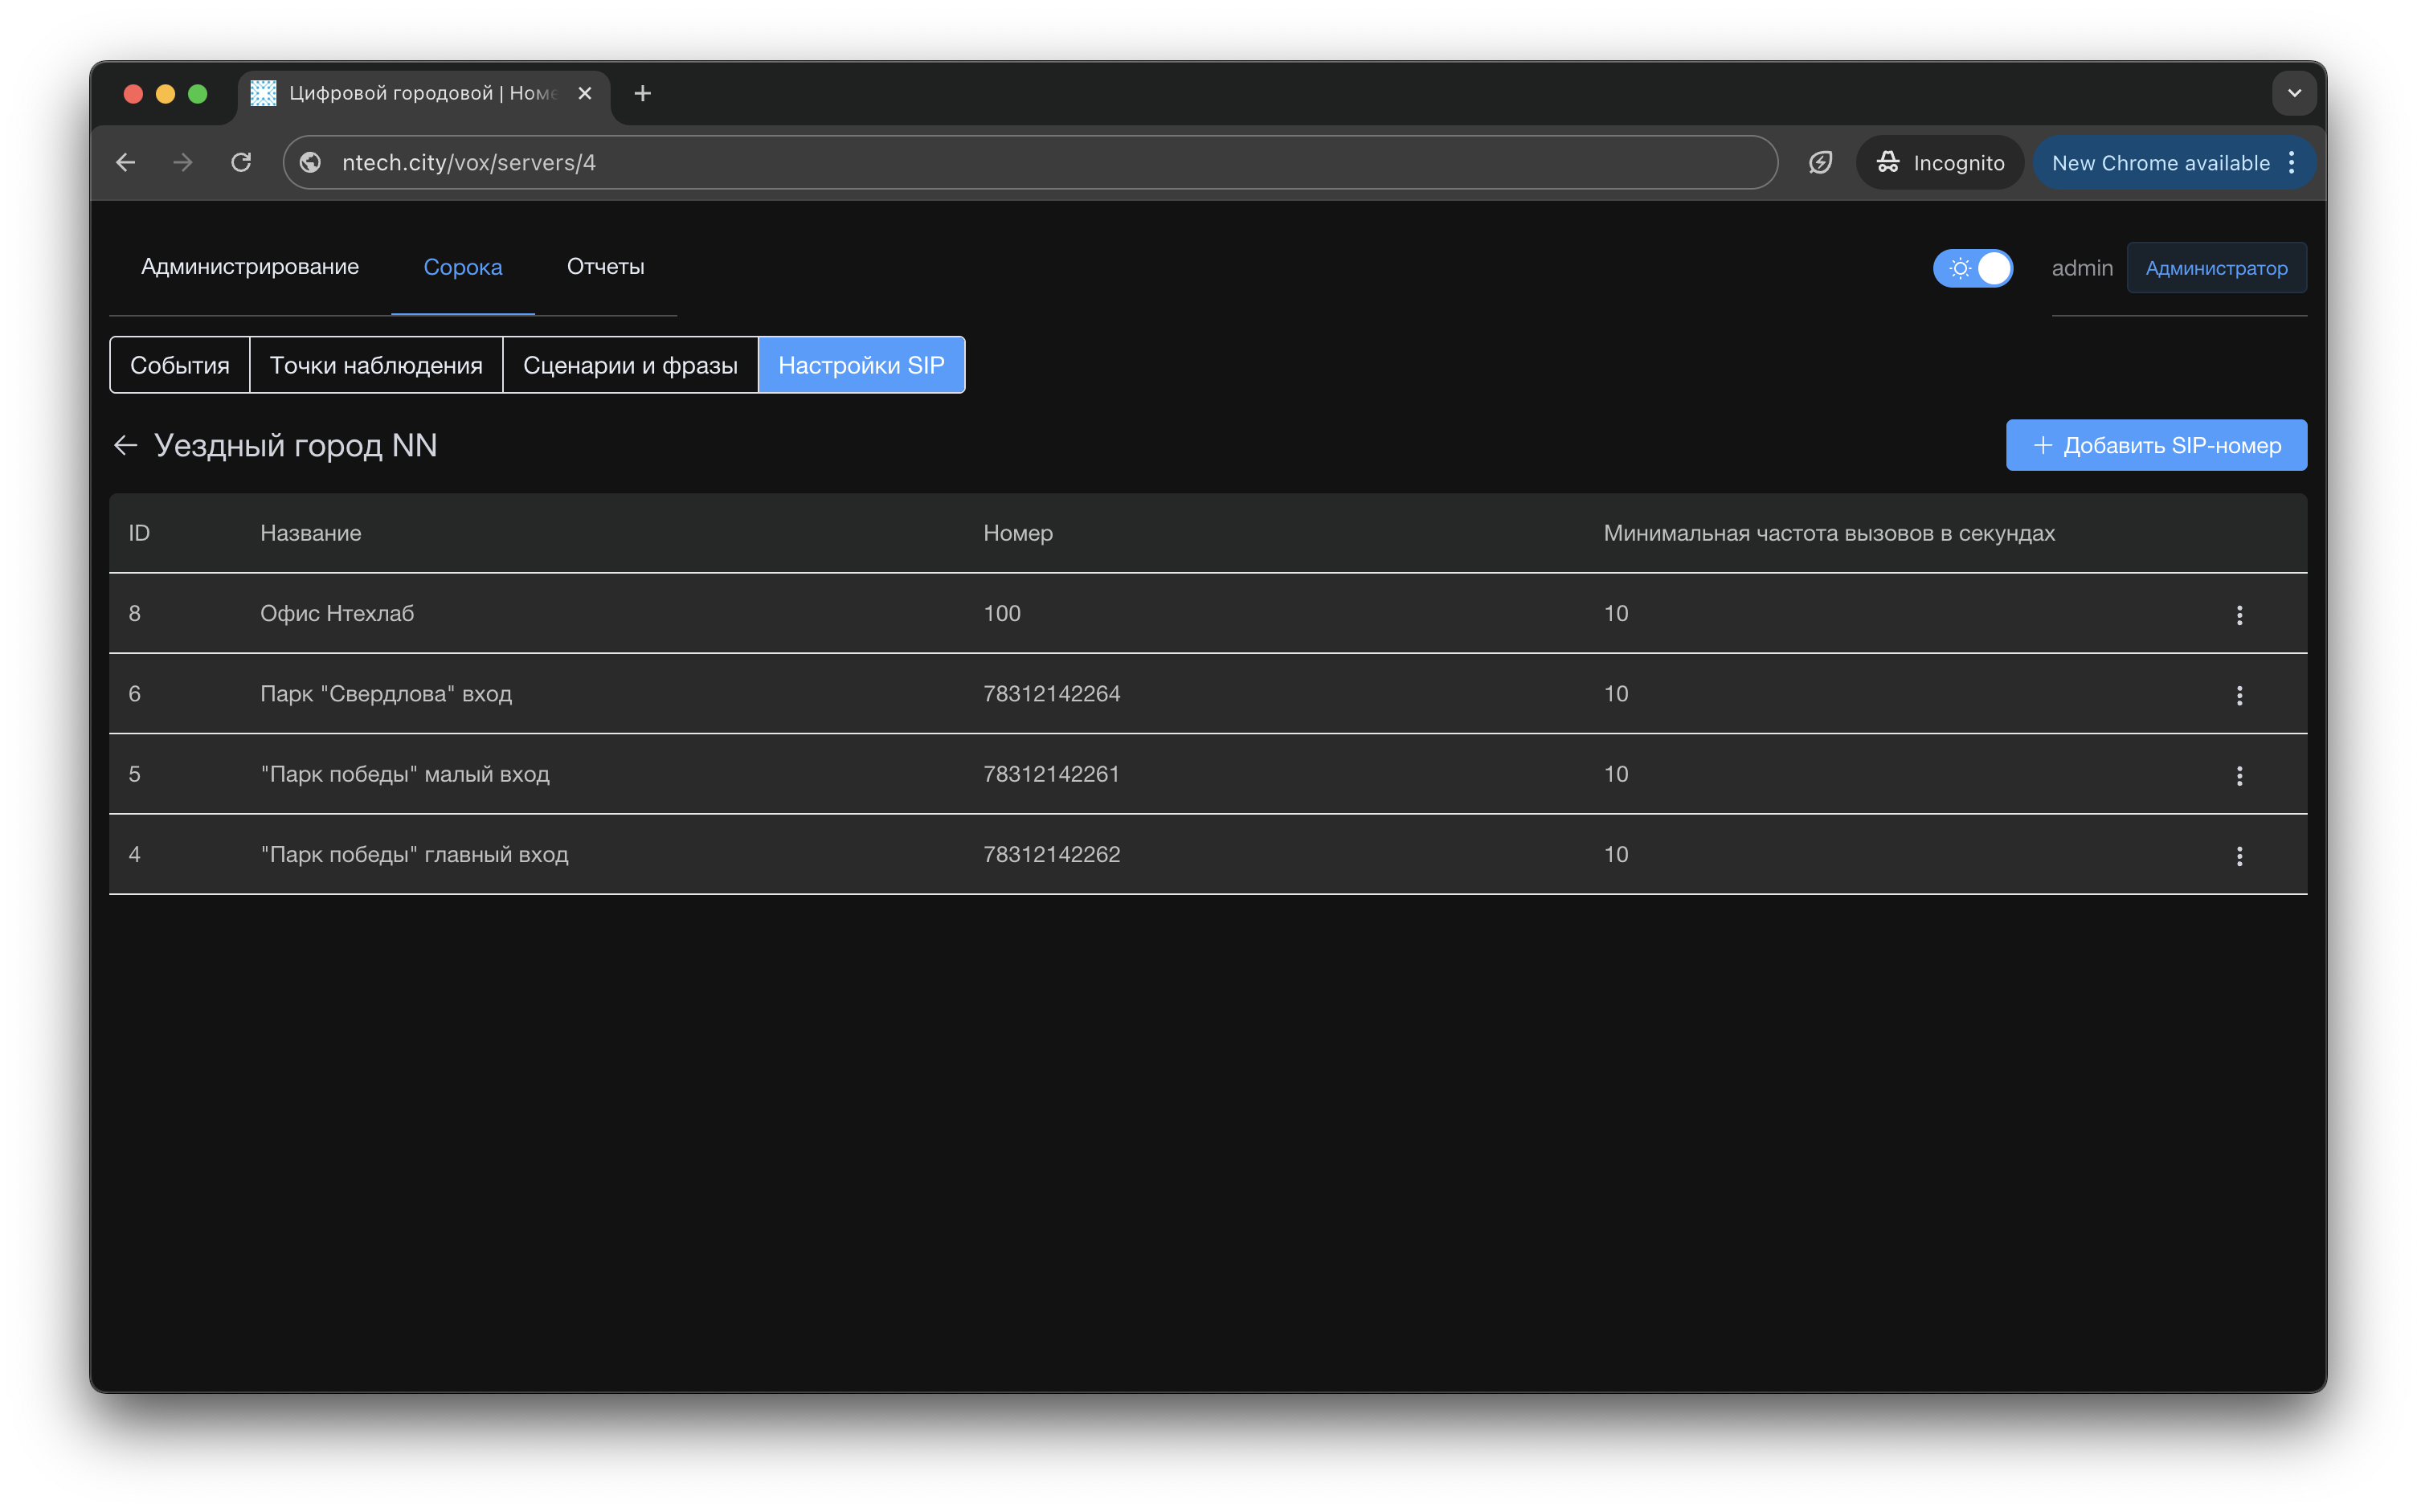The width and height of the screenshot is (2417, 1512).
Task: Click the Incognito indicator button
Action: (1939, 163)
